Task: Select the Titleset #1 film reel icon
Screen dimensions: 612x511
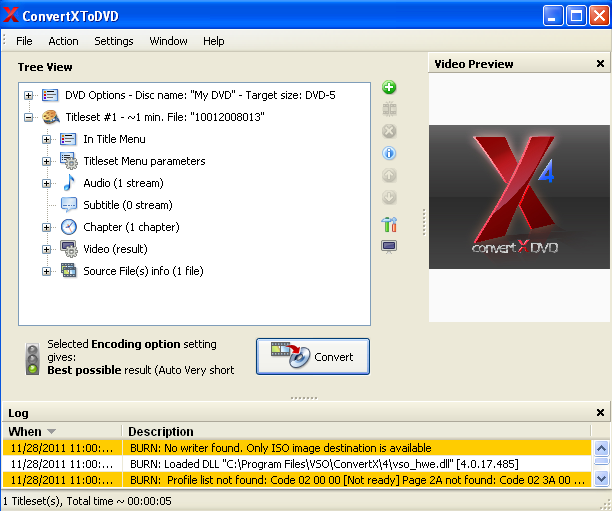Action: [x=51, y=117]
